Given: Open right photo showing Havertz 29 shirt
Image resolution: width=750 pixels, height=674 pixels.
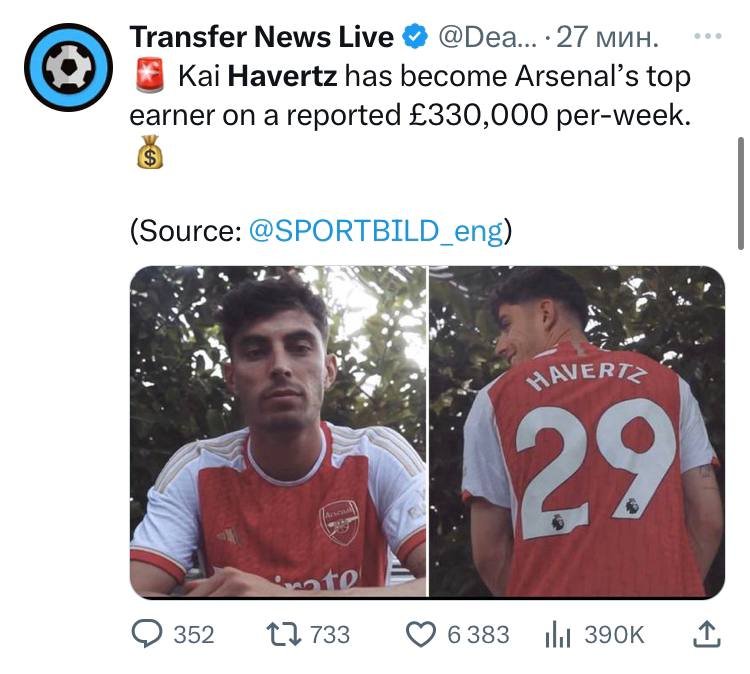Looking at the screenshot, I should 577,431.
